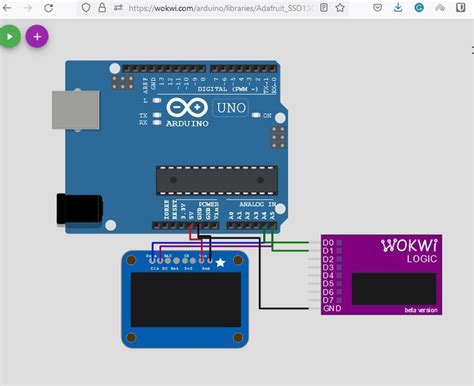The width and height of the screenshot is (474, 386).
Task: Click the padlock site information icon
Action: (102, 8)
